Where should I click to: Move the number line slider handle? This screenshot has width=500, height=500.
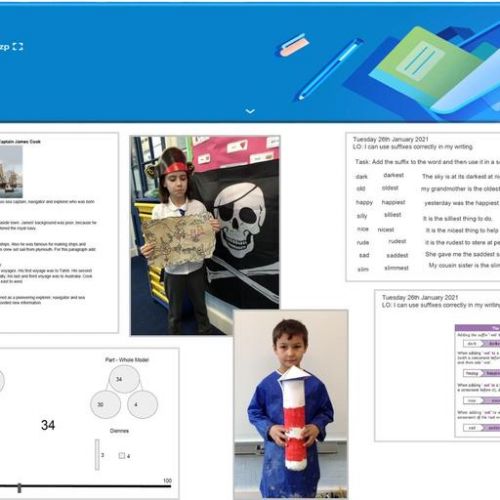click(x=19, y=488)
